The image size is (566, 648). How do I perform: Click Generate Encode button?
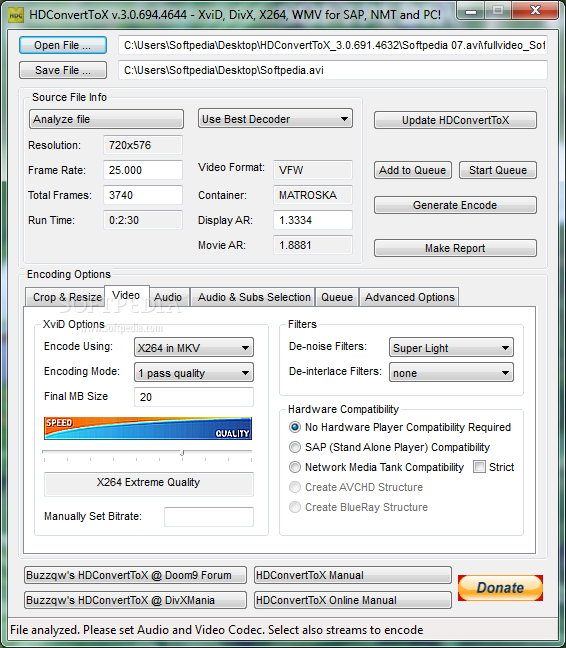point(455,205)
